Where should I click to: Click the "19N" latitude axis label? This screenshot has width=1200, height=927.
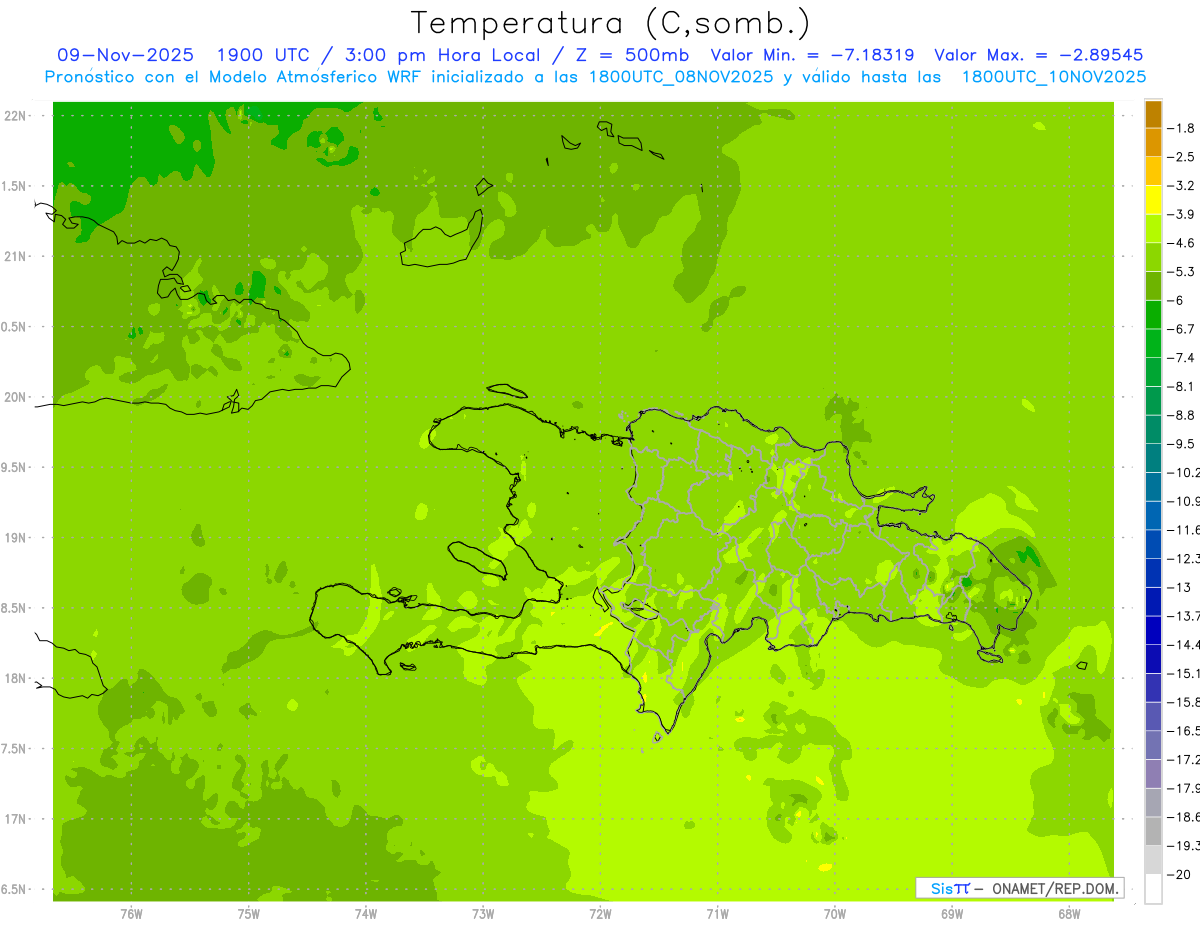point(14,538)
